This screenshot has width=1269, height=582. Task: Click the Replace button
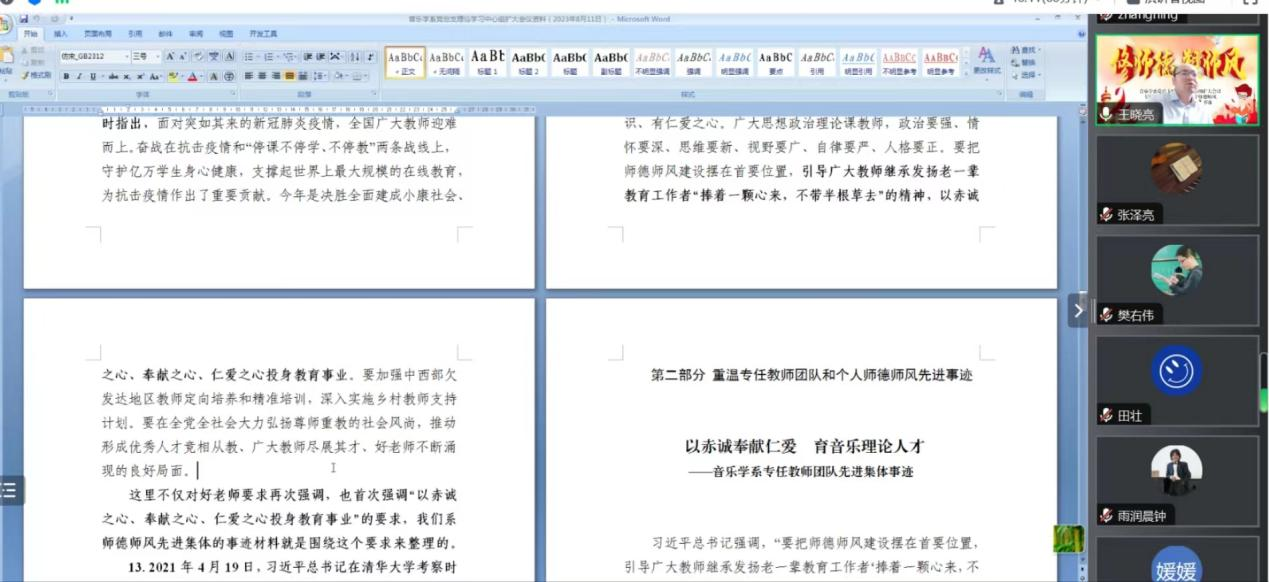coord(1025,62)
